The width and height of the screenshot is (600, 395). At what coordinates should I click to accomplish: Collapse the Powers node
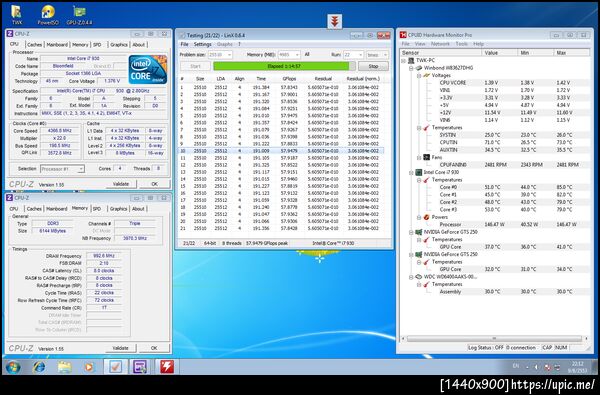(x=419, y=217)
